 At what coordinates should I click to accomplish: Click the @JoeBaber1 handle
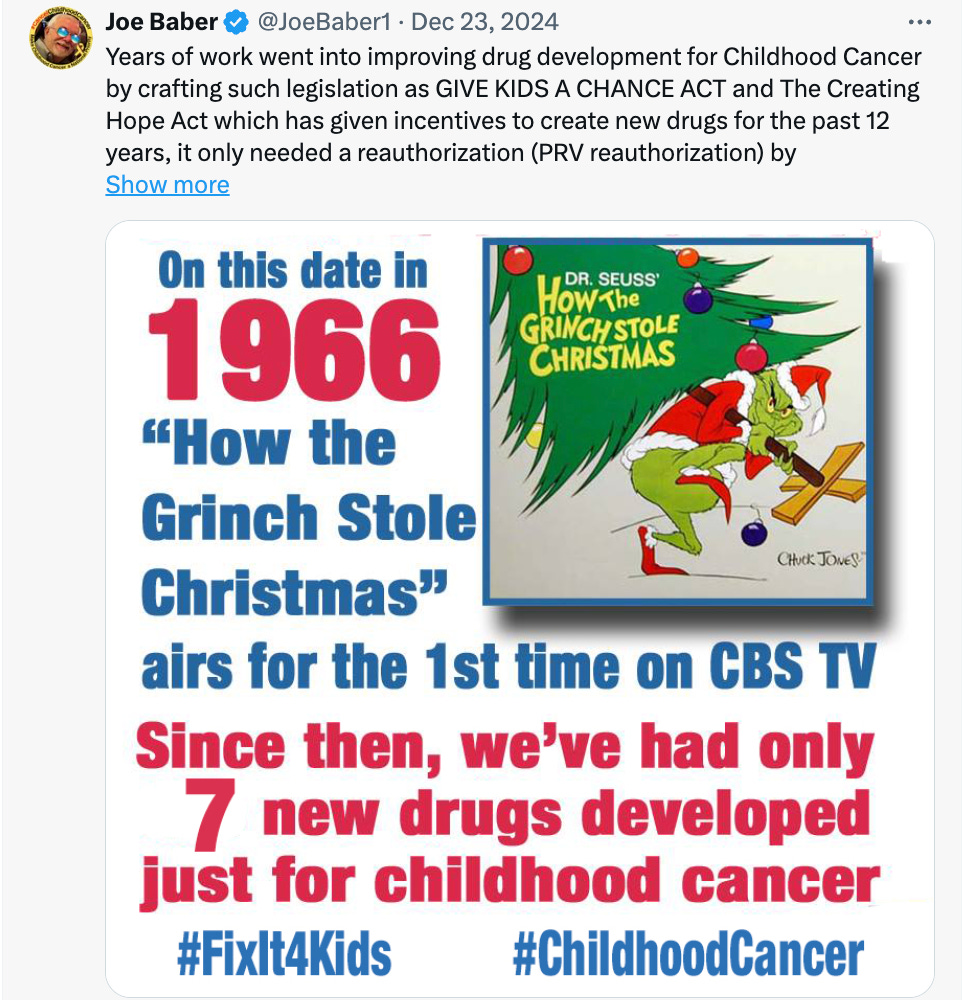coord(326,22)
